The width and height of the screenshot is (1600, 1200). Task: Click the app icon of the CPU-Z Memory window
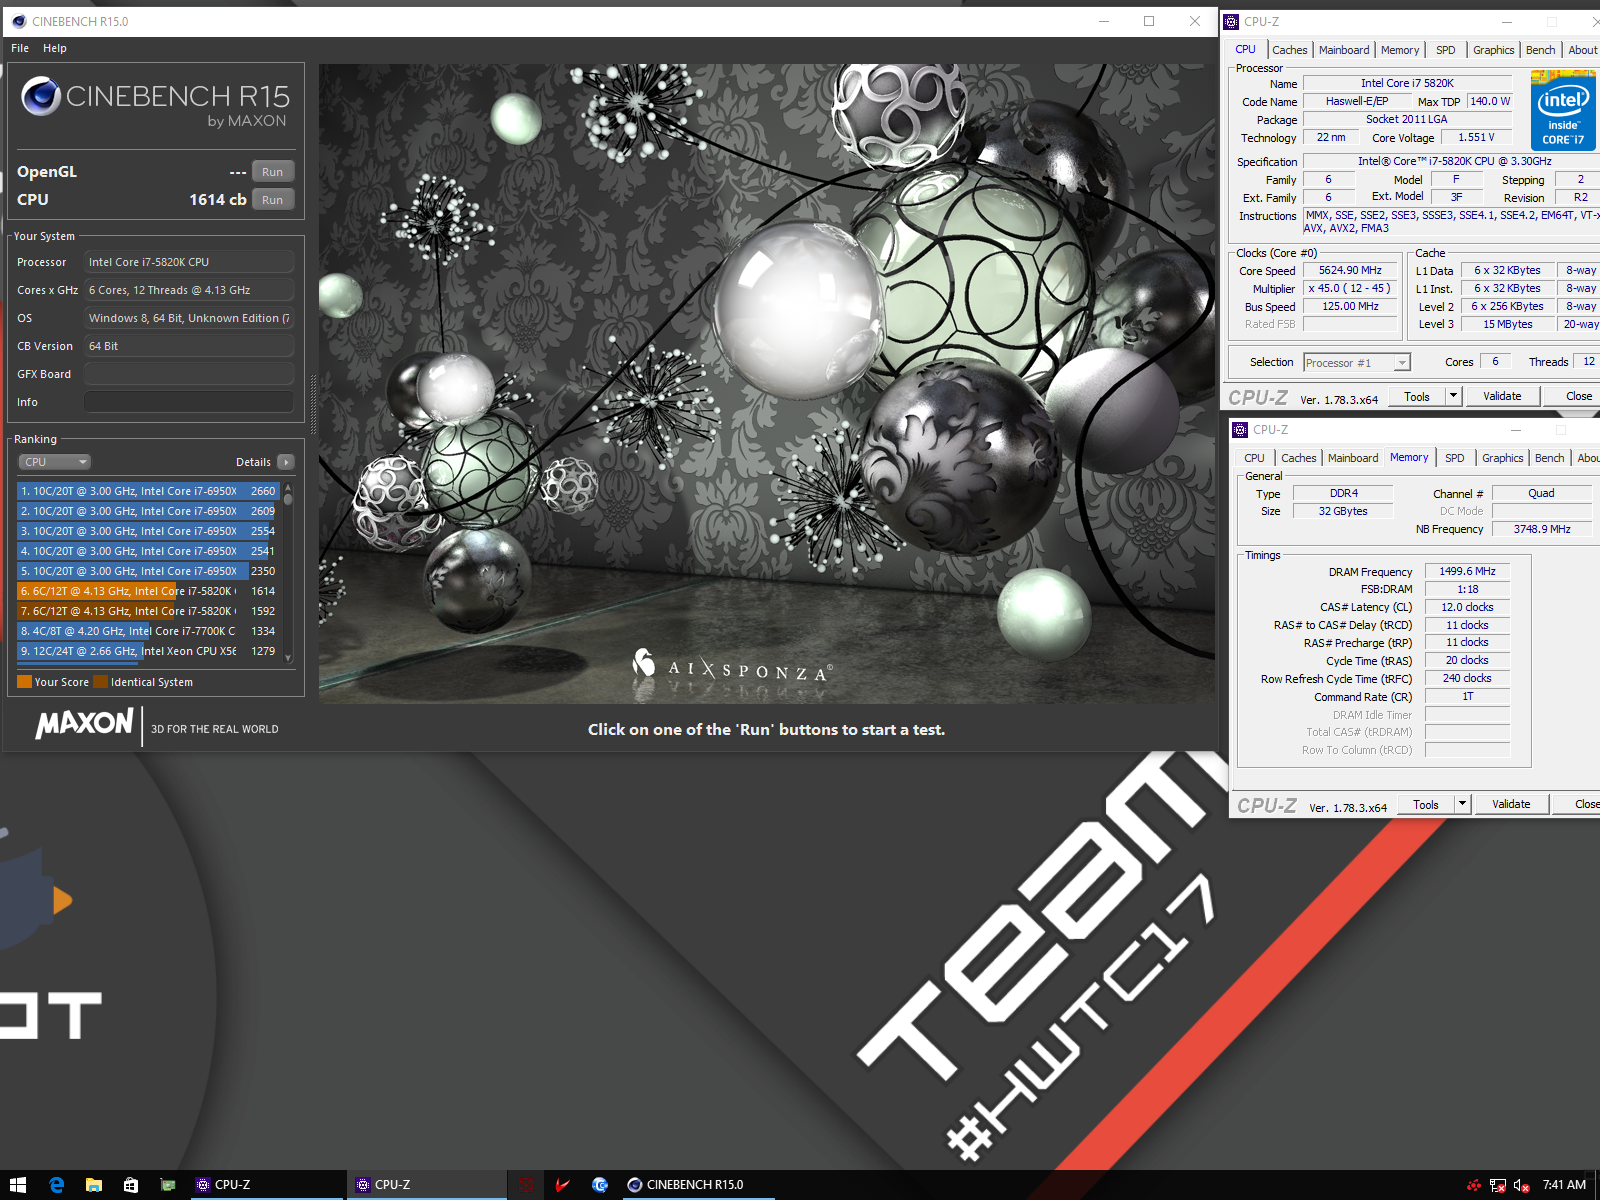click(x=1240, y=429)
